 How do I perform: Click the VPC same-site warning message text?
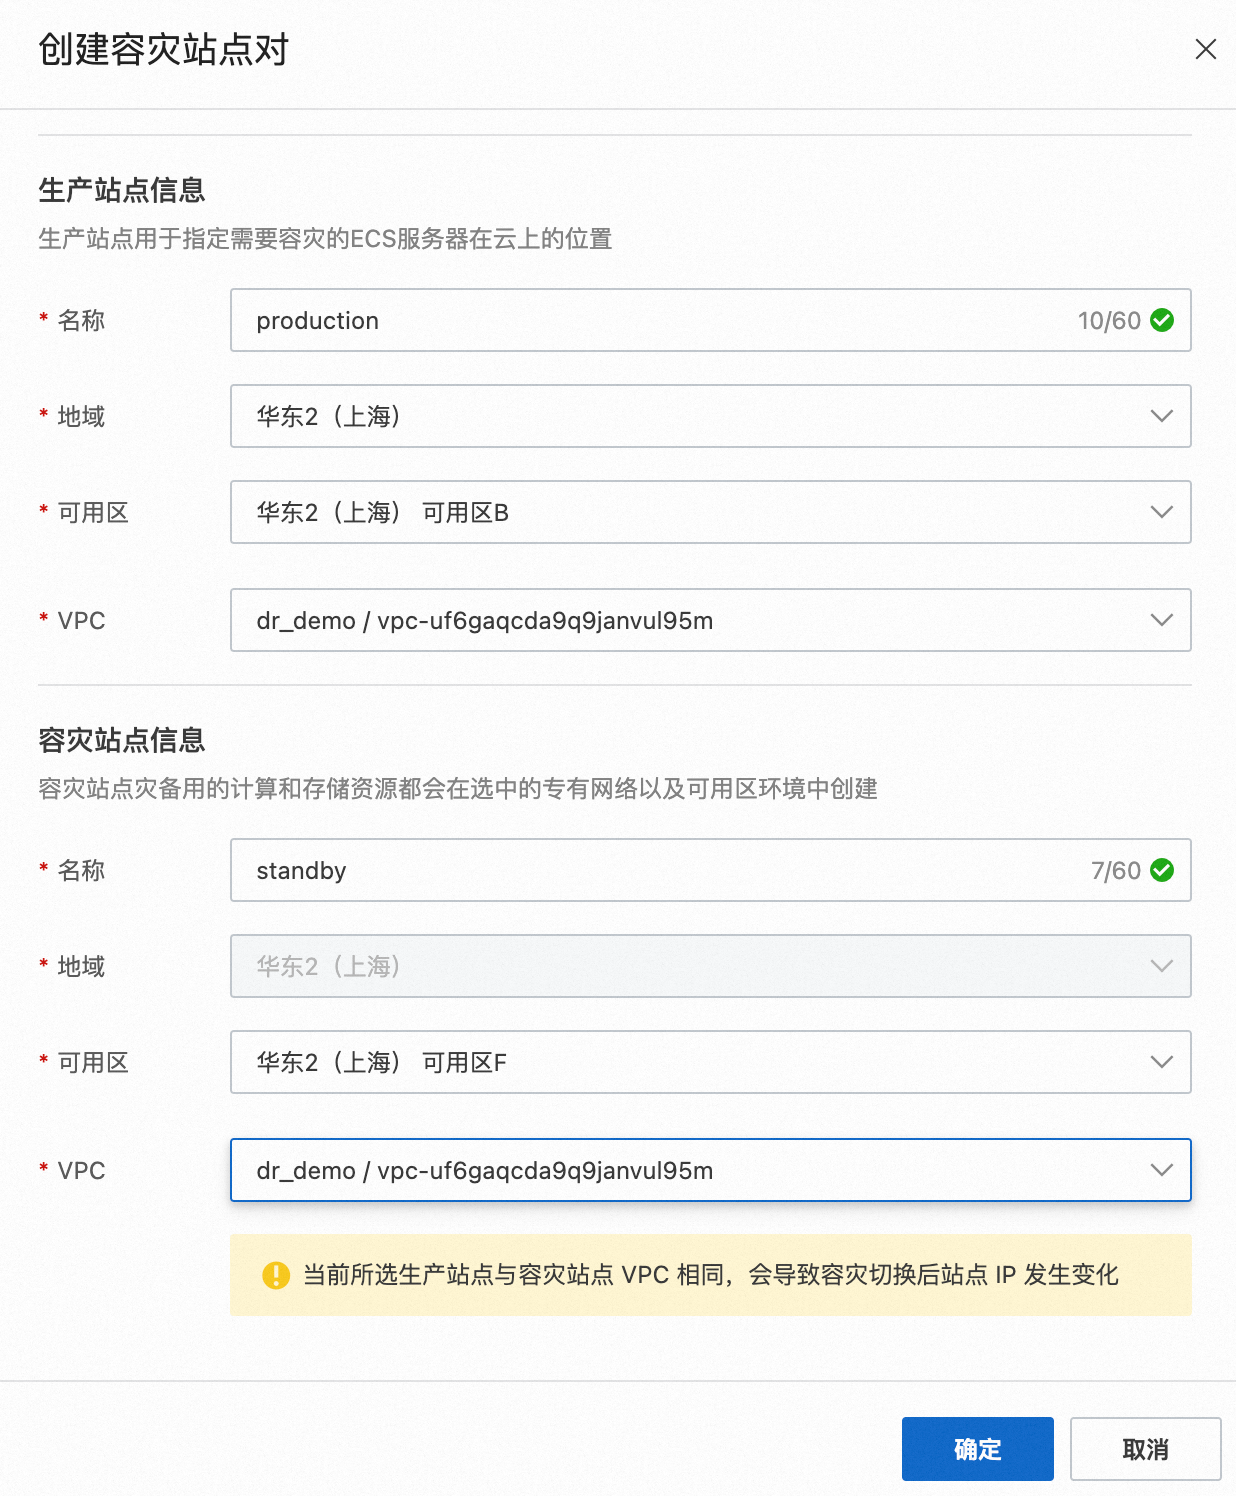tap(711, 1275)
